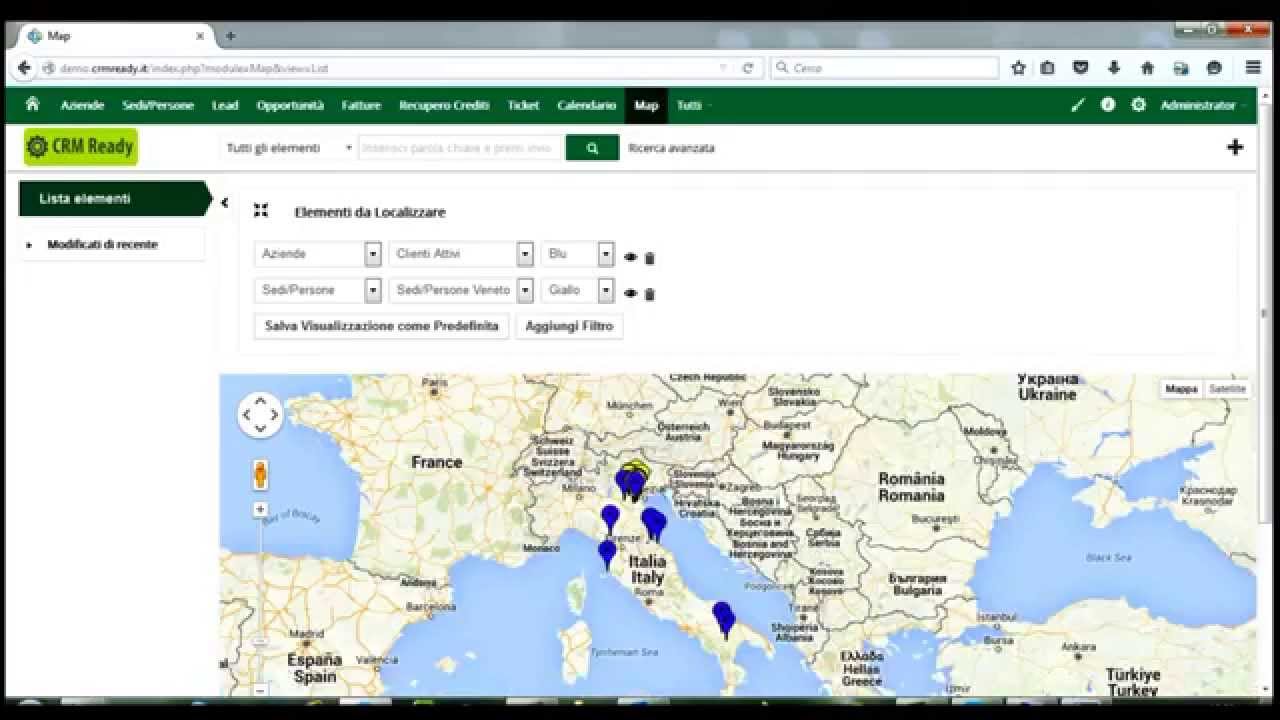
Task: Open URL history dropdown arrow in address bar
Action: 723,68
